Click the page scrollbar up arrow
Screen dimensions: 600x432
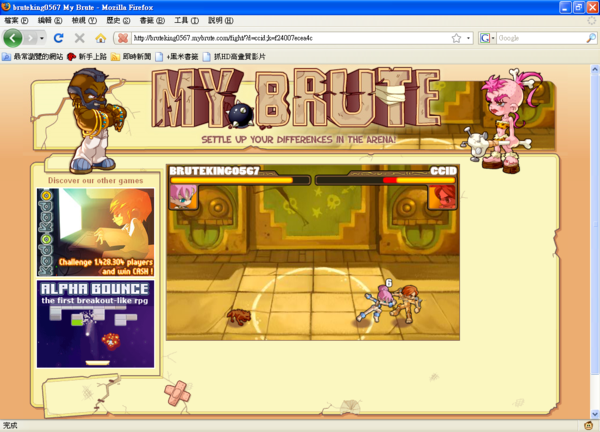(595, 69)
